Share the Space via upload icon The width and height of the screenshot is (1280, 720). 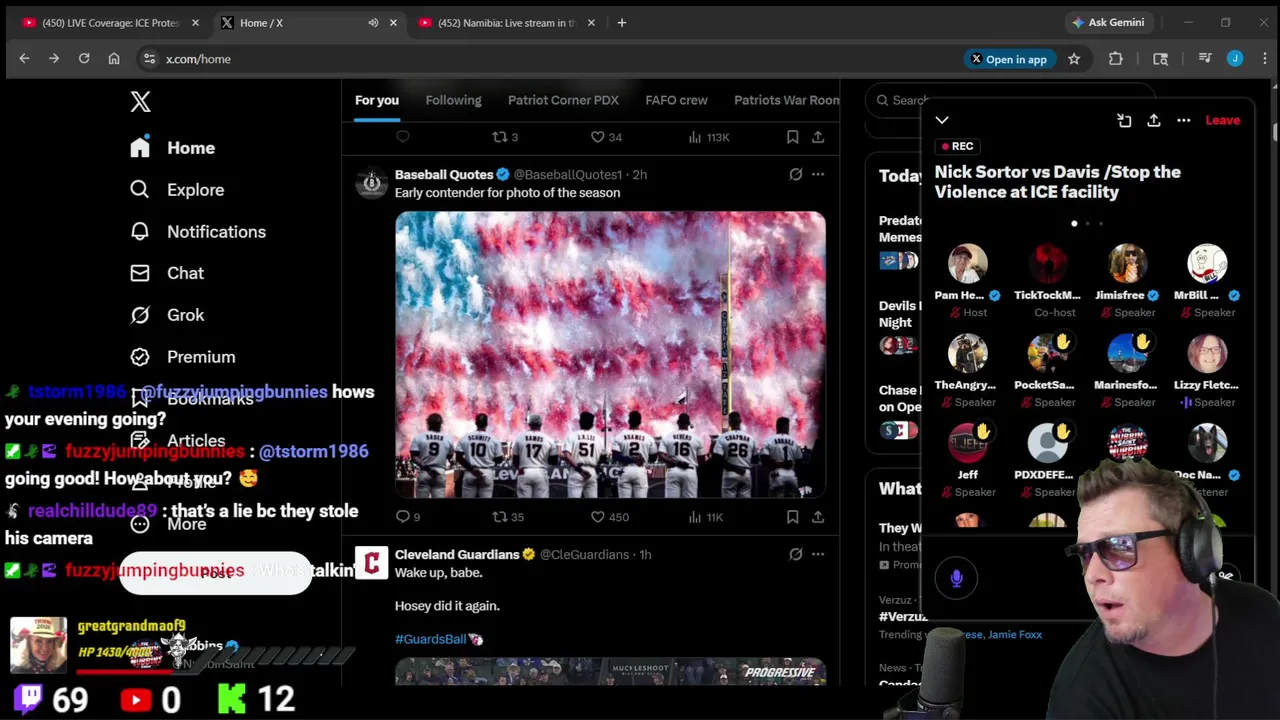point(1154,120)
